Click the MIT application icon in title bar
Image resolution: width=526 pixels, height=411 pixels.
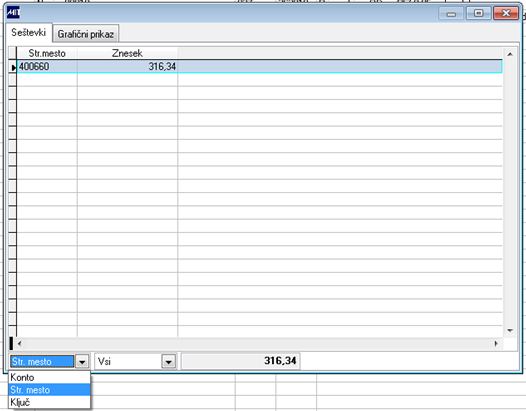[13, 13]
